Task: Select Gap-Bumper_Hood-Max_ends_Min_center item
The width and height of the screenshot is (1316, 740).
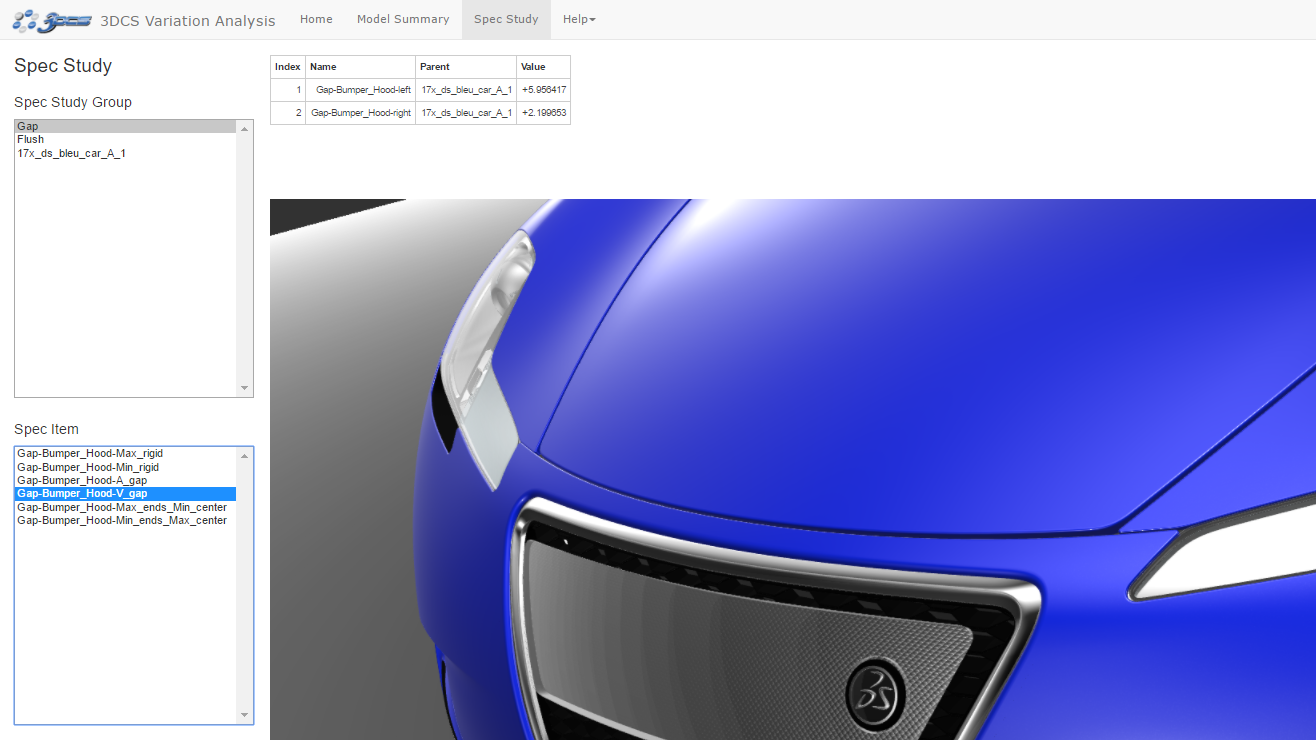Action: click(120, 507)
